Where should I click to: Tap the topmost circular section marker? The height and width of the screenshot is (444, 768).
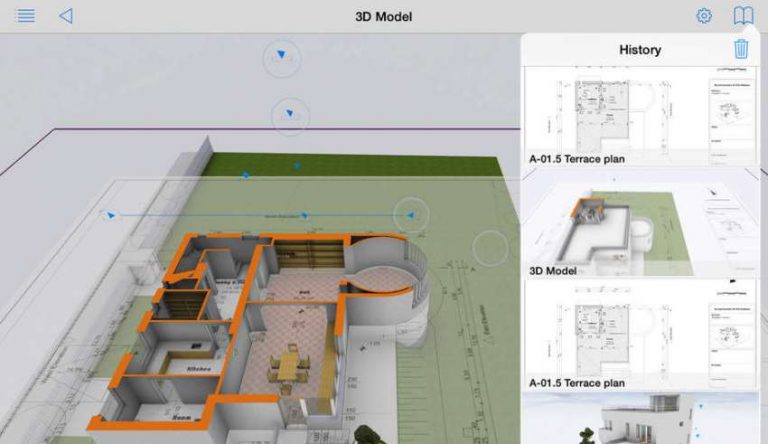(281, 57)
